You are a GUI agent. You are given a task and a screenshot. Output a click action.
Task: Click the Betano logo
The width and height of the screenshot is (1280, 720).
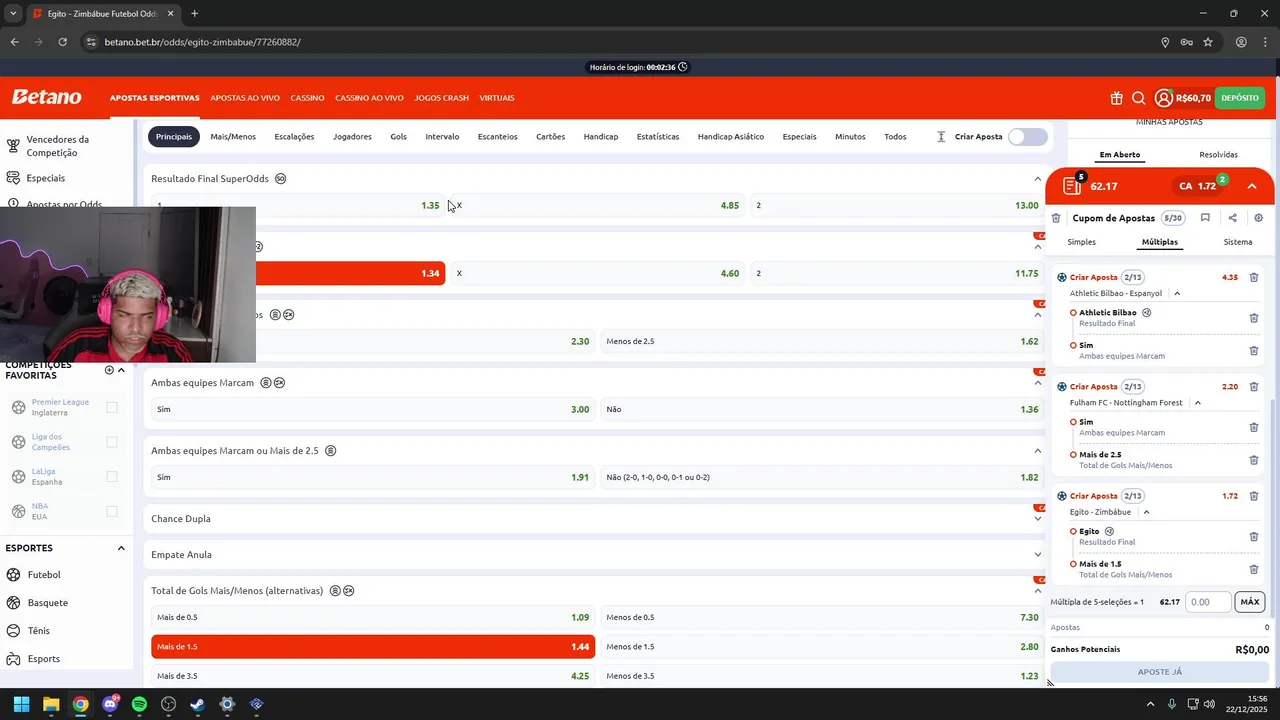pyautogui.click(x=46, y=97)
